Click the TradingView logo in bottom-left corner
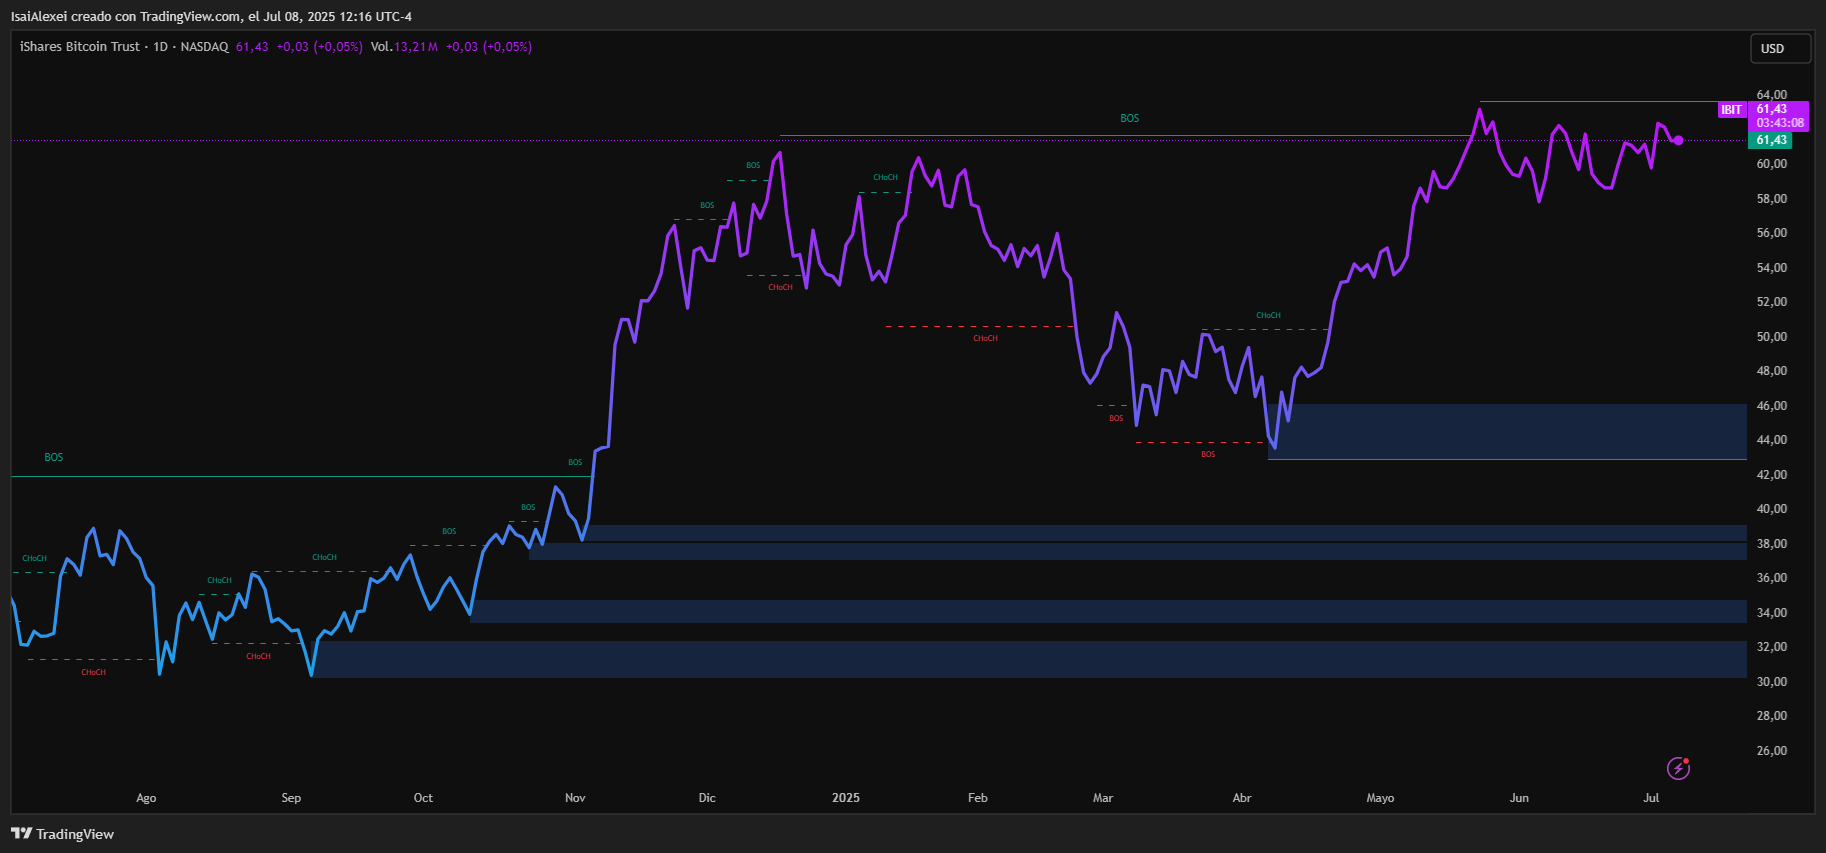Image resolution: width=1826 pixels, height=853 pixels. coord(62,834)
